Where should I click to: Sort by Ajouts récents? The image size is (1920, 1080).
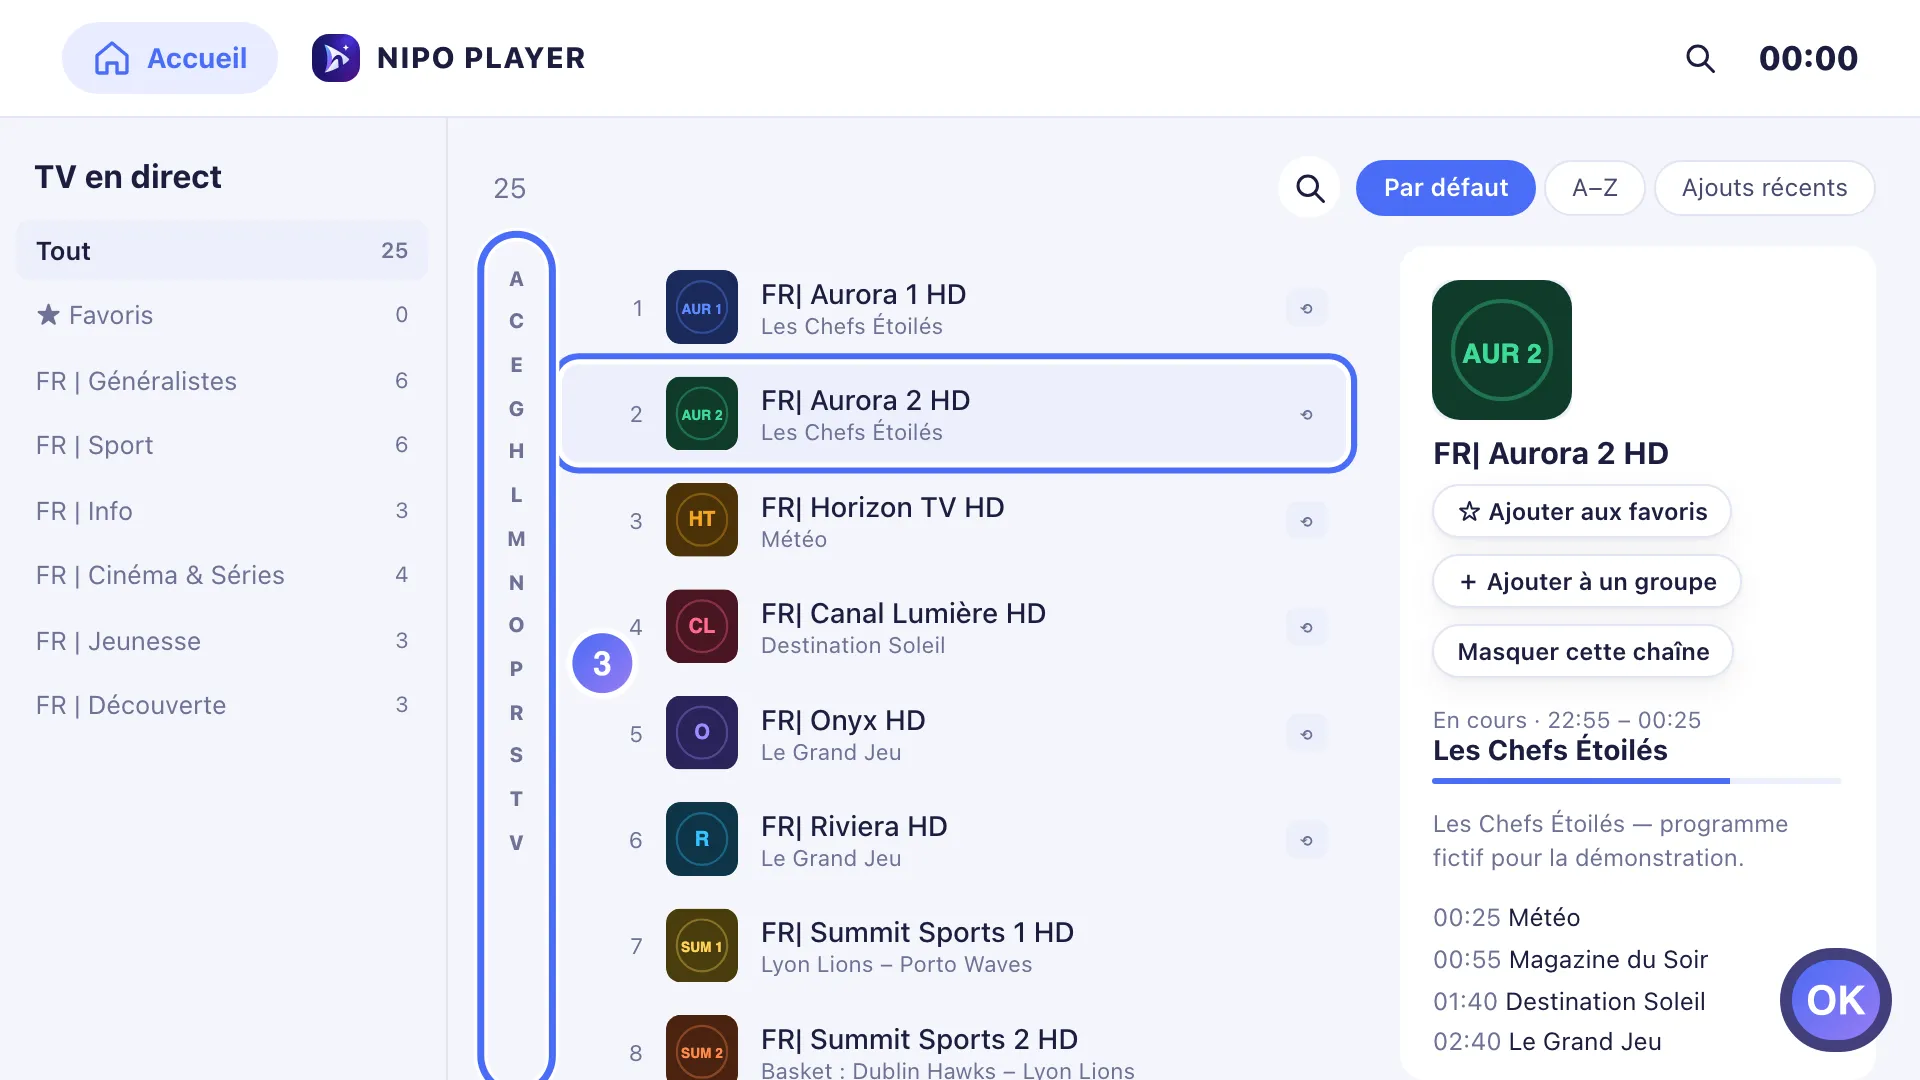pos(1764,188)
